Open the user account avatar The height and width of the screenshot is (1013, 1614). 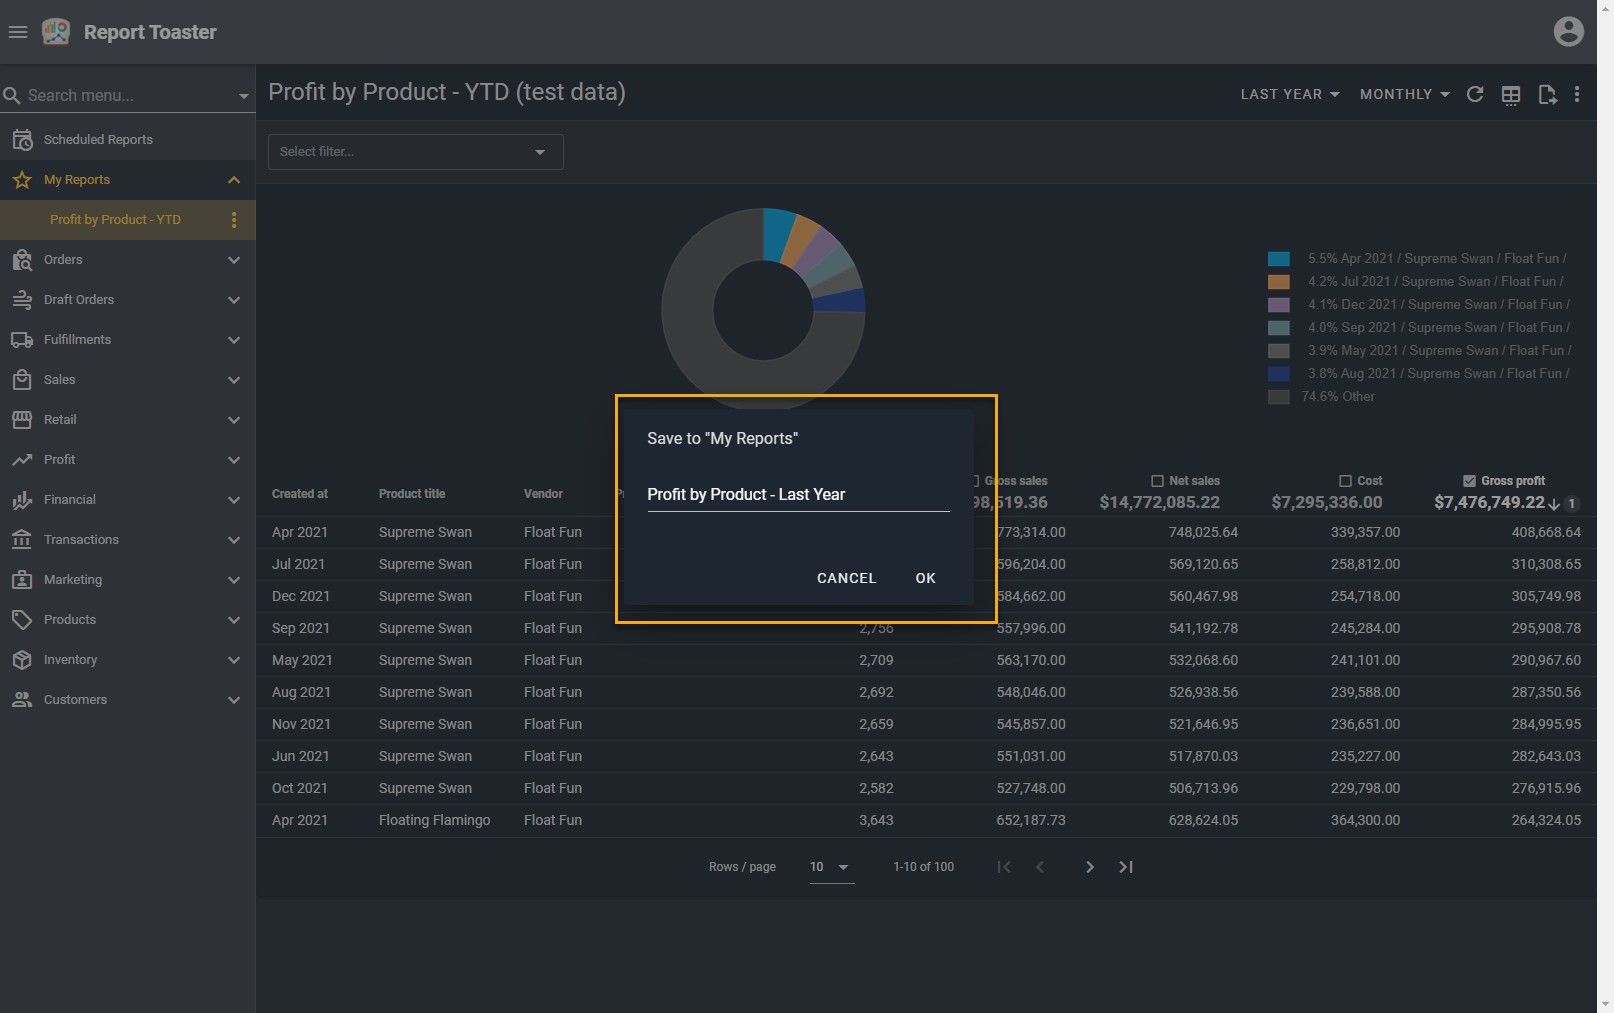1568,32
